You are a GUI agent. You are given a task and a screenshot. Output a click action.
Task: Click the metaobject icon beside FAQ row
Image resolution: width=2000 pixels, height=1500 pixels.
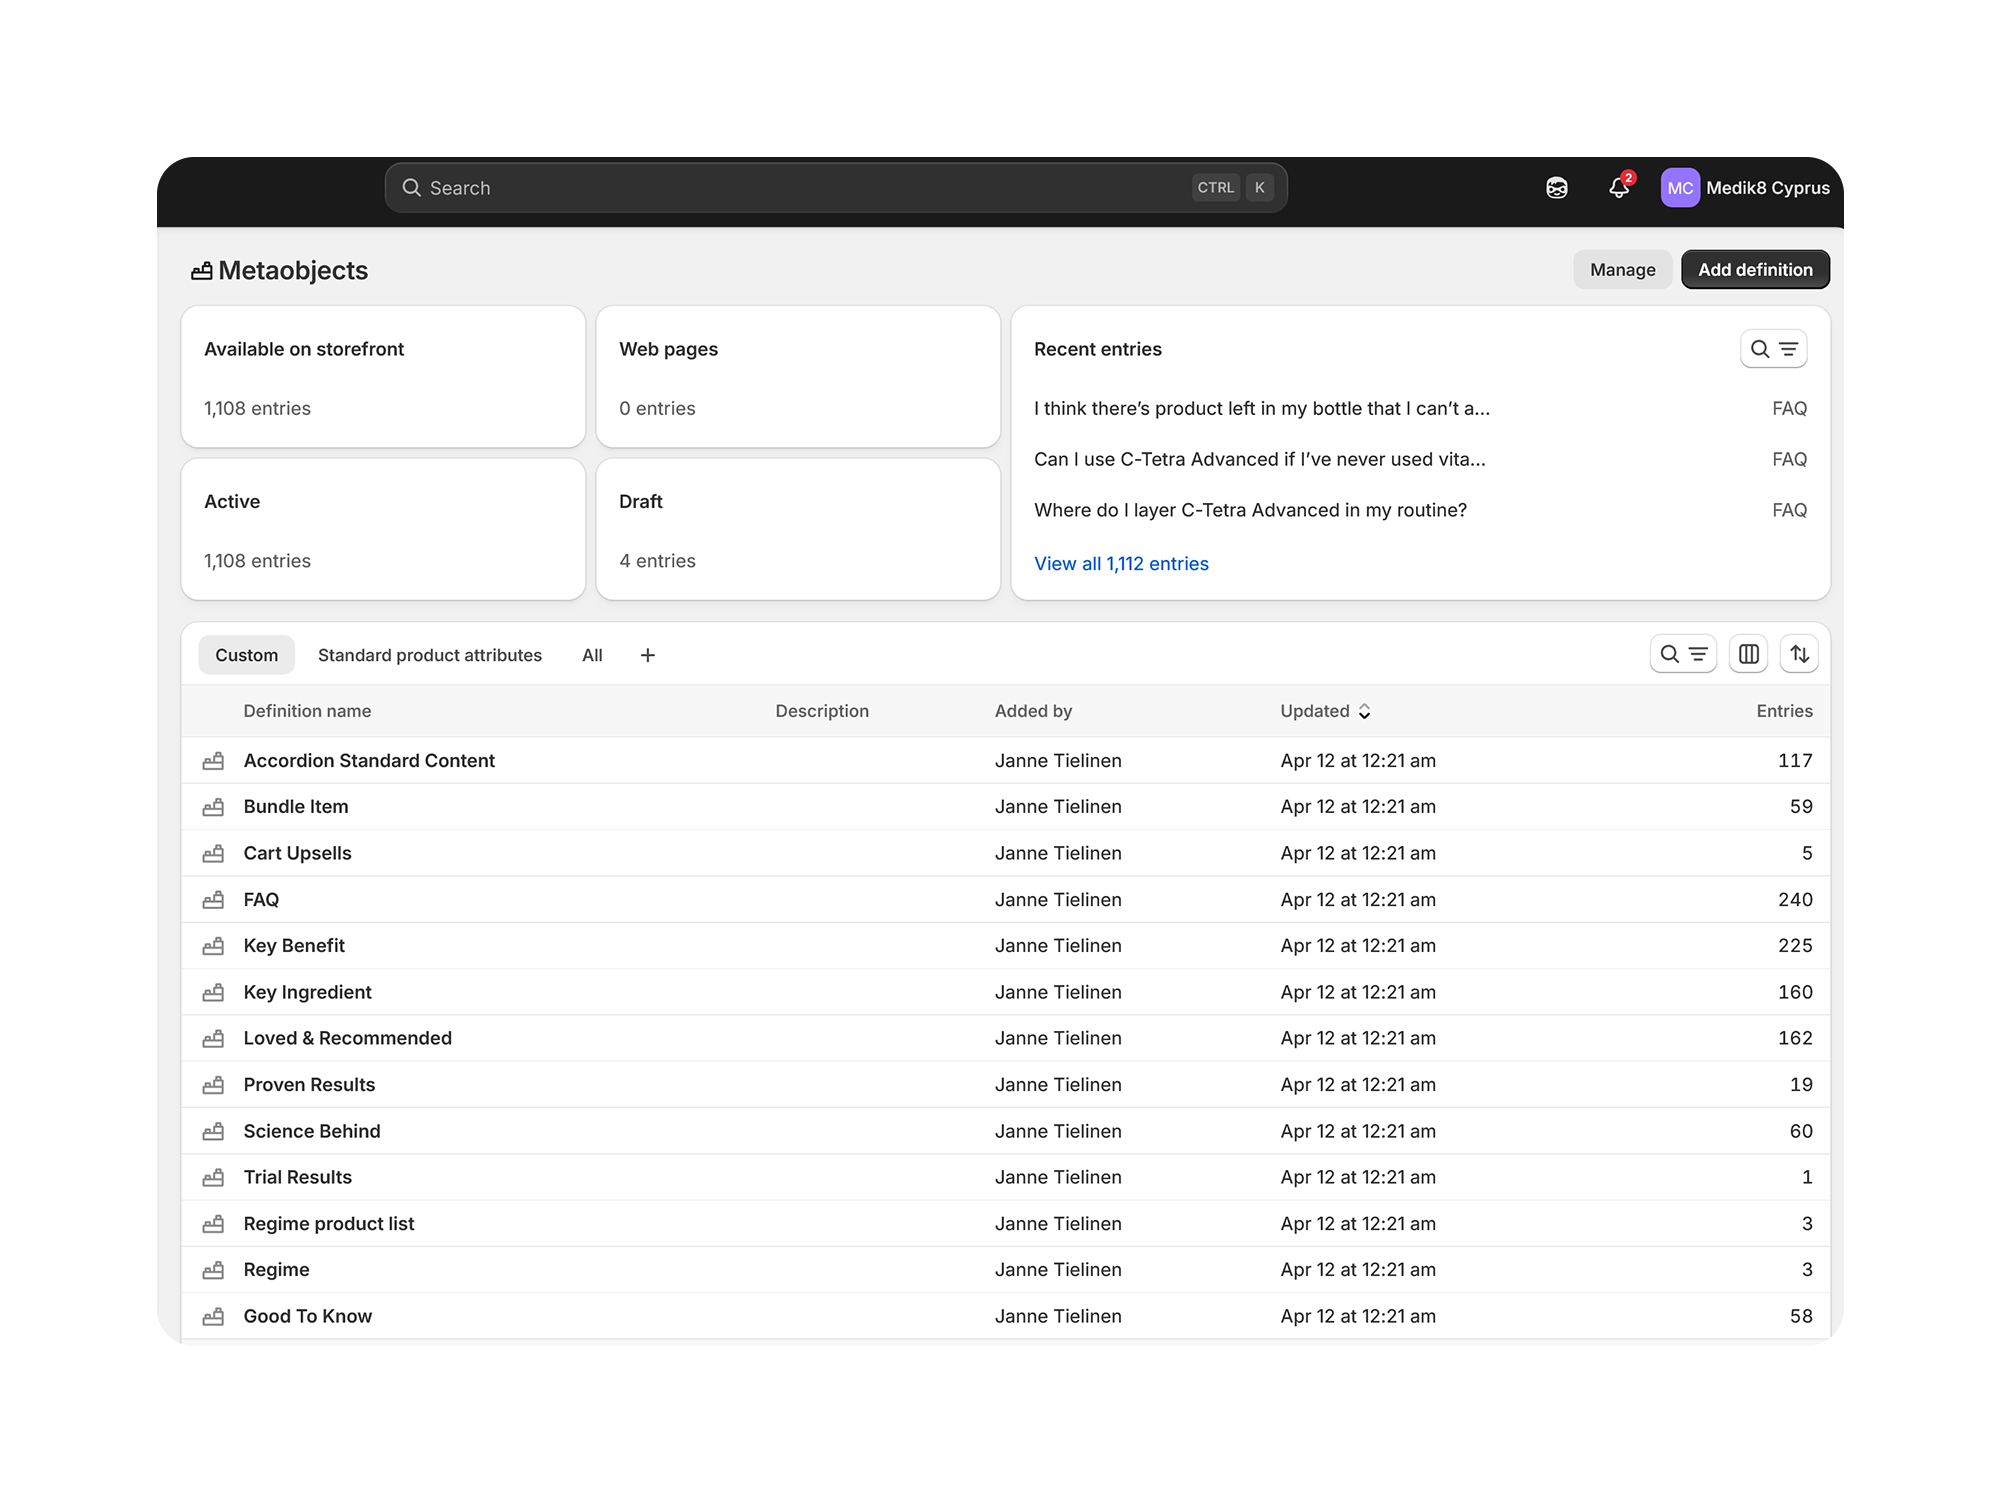click(213, 900)
